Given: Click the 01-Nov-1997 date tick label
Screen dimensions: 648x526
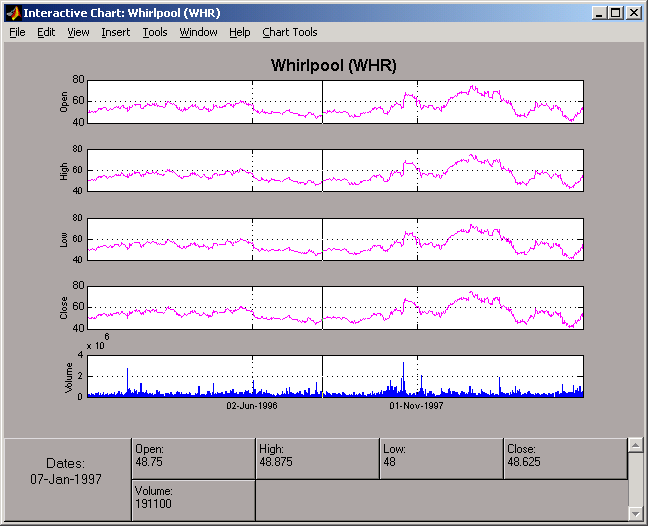Looking at the screenshot, I should 416,406.
